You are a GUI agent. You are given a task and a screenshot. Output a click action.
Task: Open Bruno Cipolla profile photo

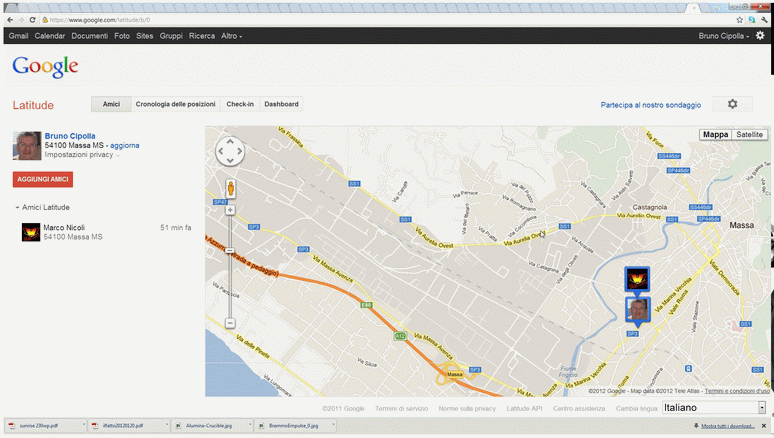click(27, 146)
